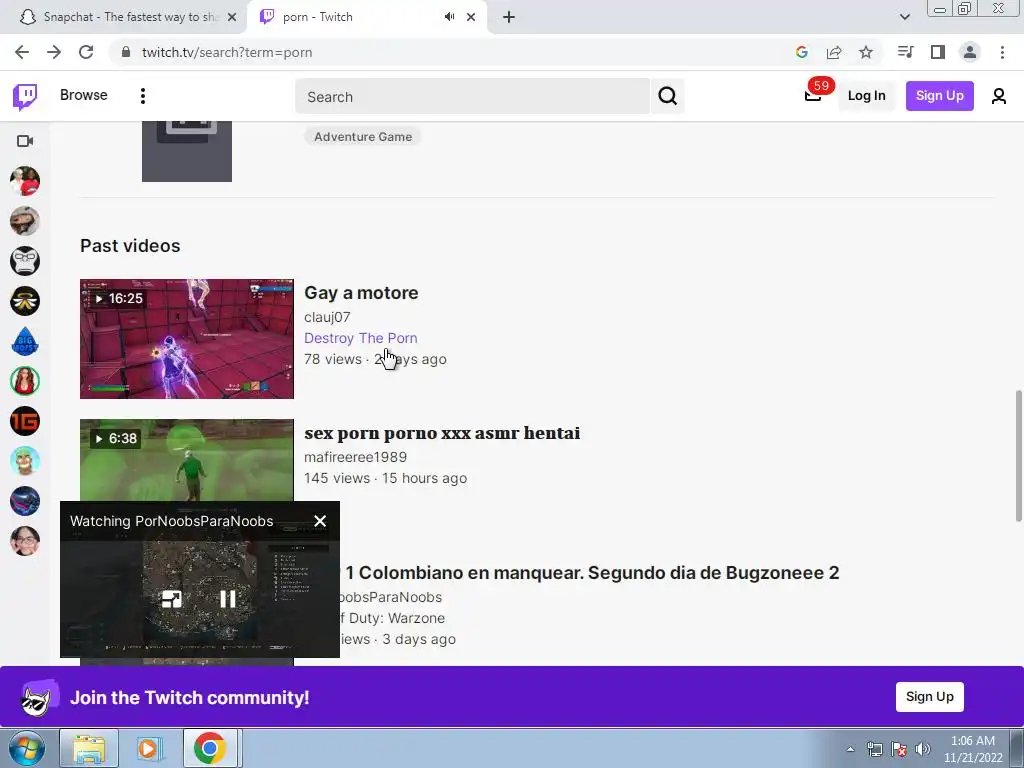Pause the mini player stream
The height and width of the screenshot is (768, 1024).
click(227, 599)
